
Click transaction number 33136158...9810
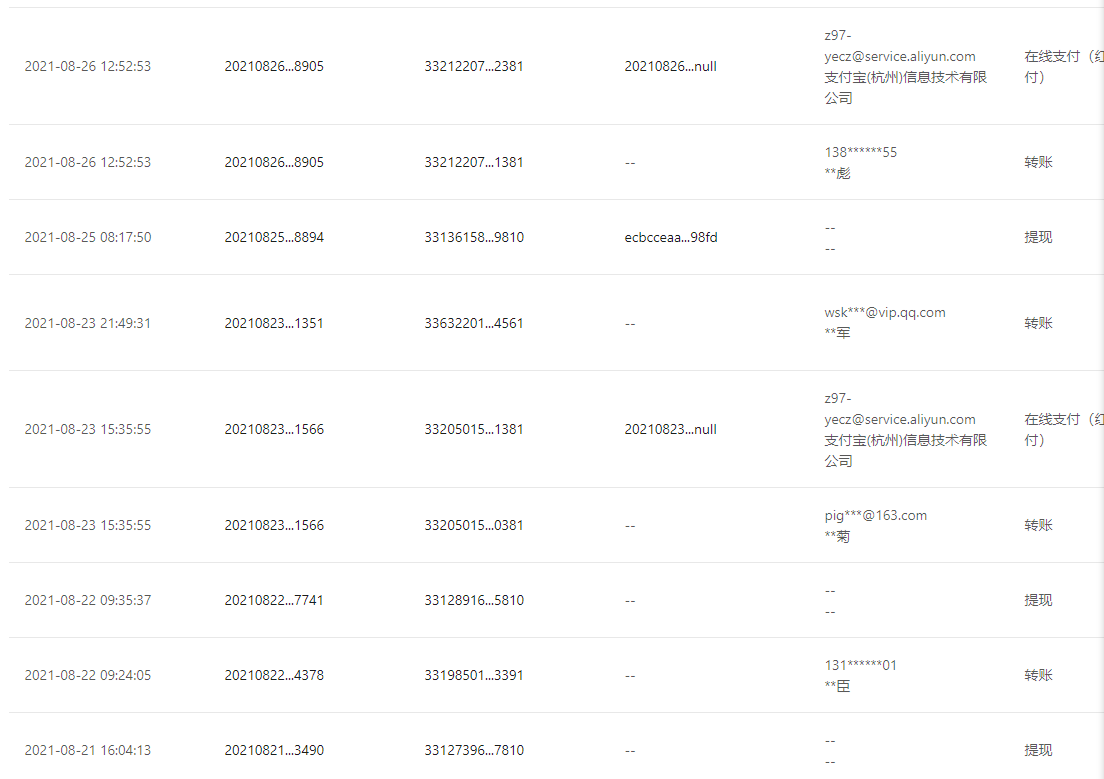(x=473, y=237)
